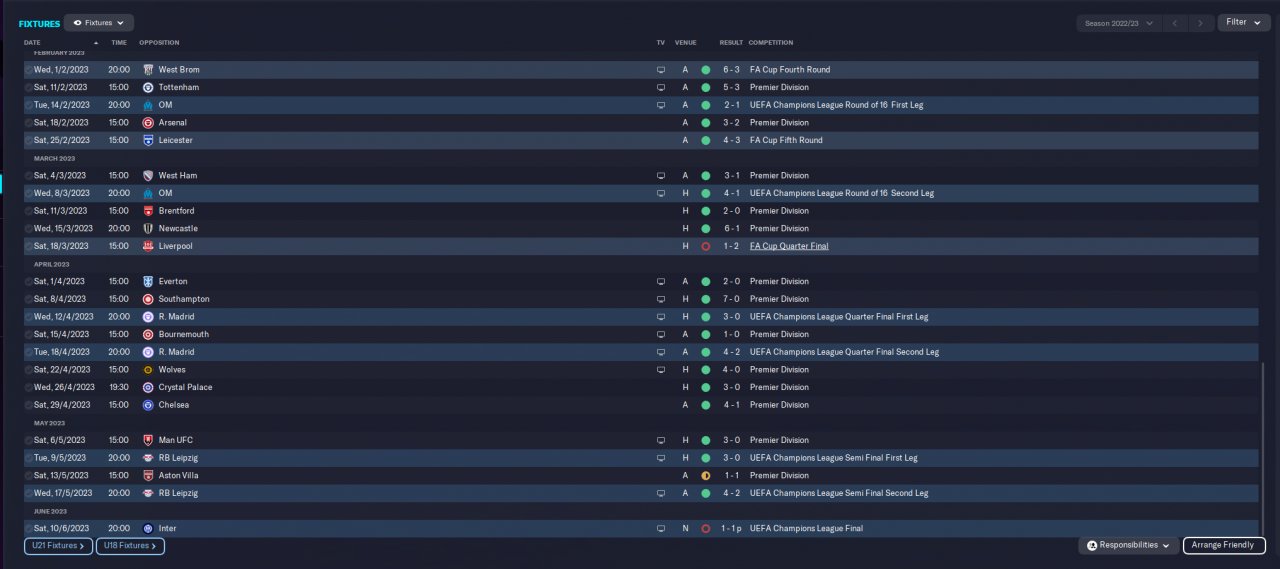
Task: Click the TV column header
Action: (x=660, y=43)
